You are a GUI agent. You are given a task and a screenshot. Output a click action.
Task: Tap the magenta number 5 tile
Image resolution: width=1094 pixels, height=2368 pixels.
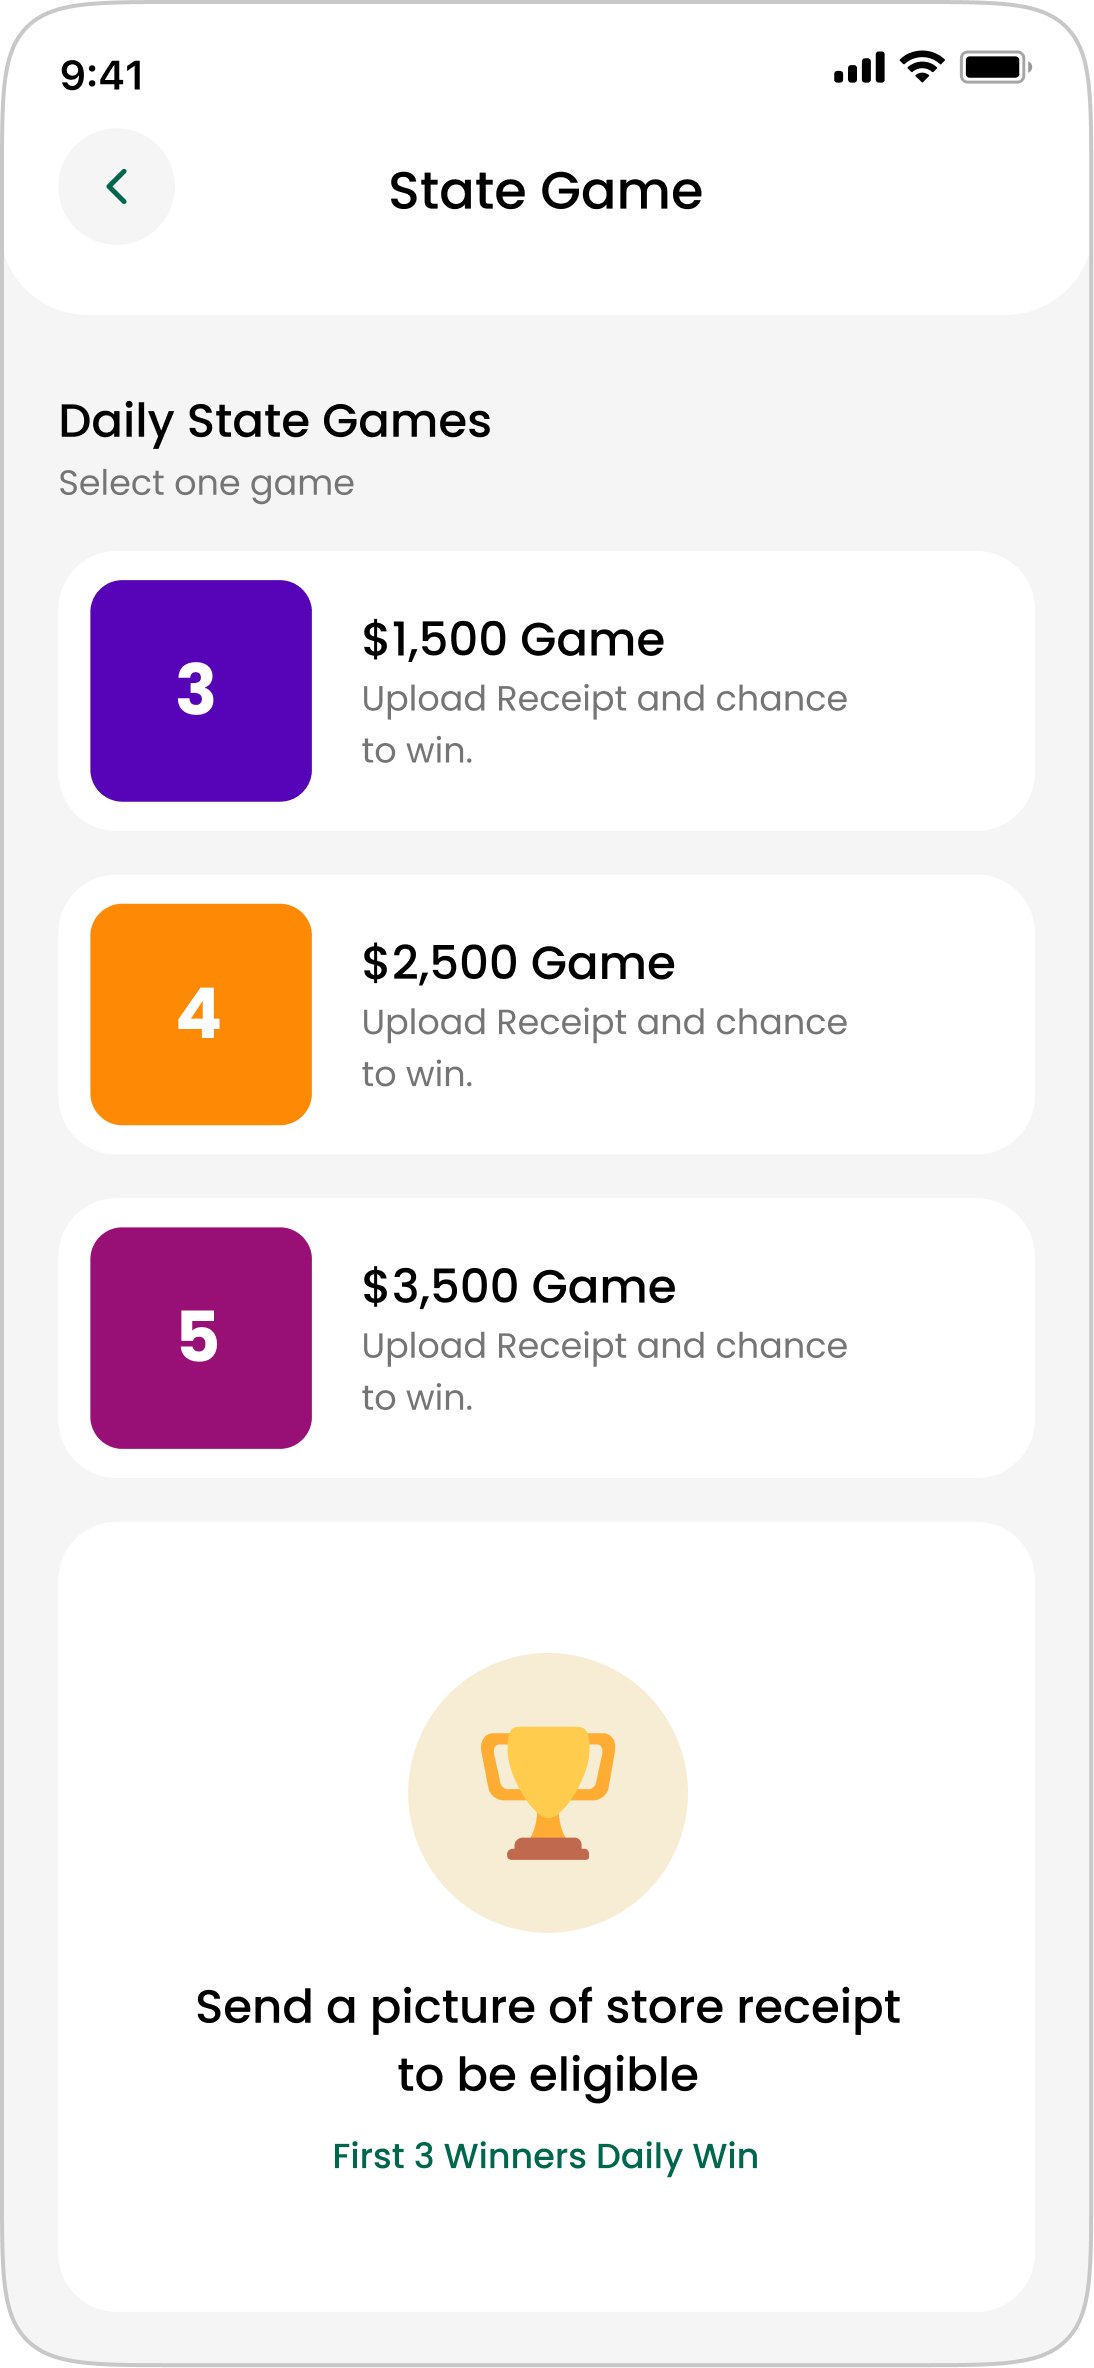click(x=201, y=1338)
